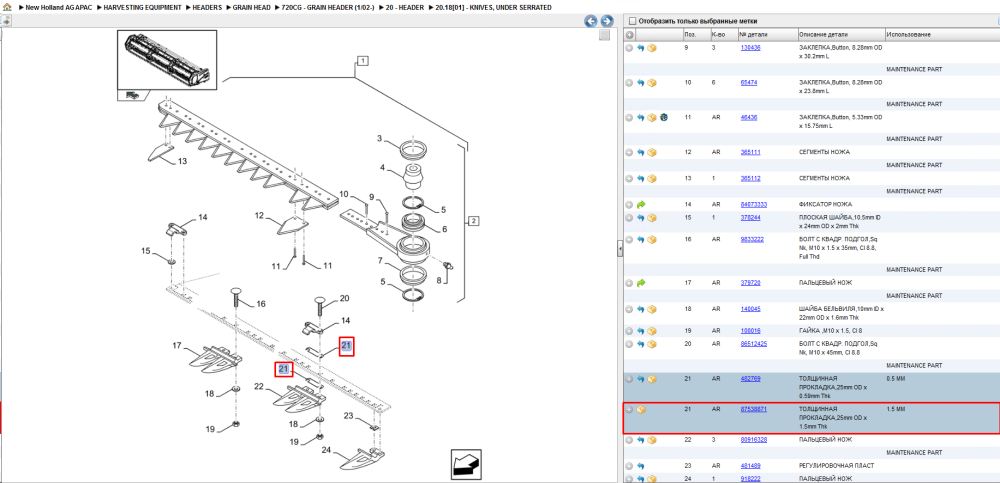Select 'РЕГУЛИРОВОЧНАЯ ПЛАСТ' description text
1000x483 pixels.
click(836, 466)
